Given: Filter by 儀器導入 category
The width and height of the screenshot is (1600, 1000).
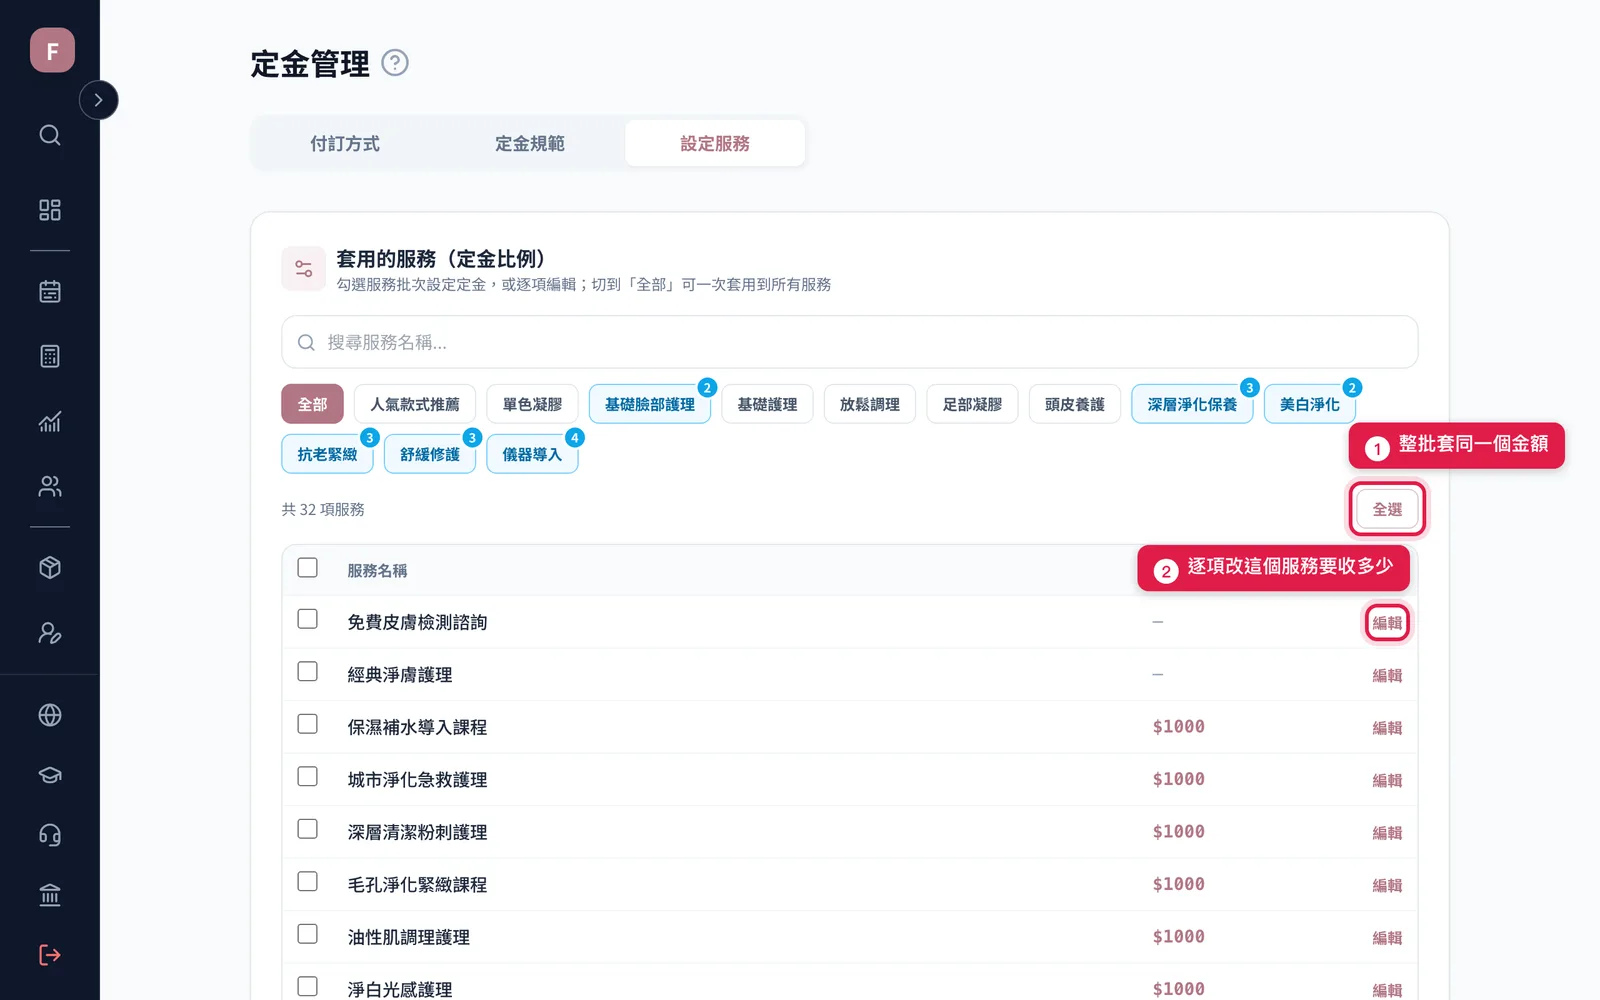Looking at the screenshot, I should tap(532, 454).
